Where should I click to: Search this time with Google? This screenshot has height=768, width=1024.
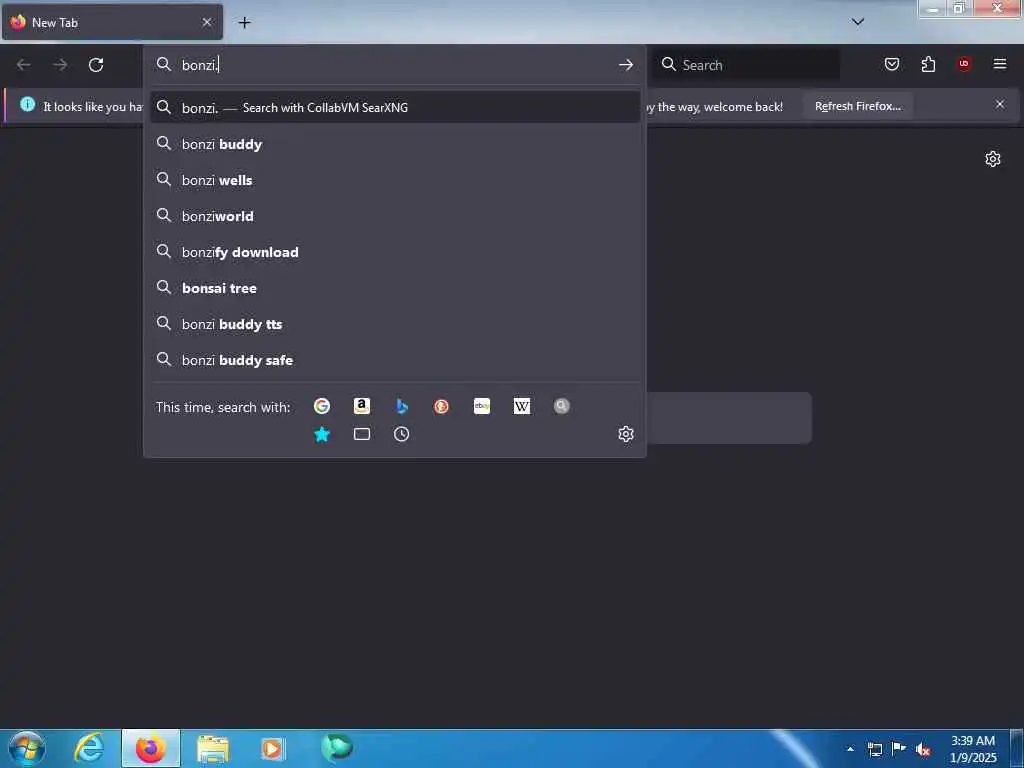click(322, 406)
